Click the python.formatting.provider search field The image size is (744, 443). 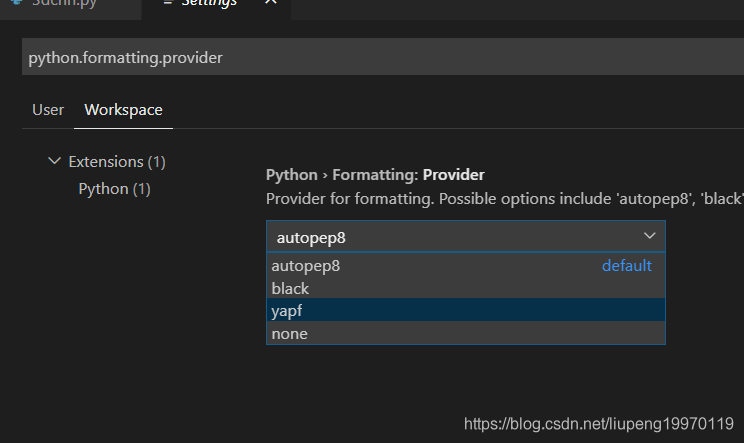point(380,57)
